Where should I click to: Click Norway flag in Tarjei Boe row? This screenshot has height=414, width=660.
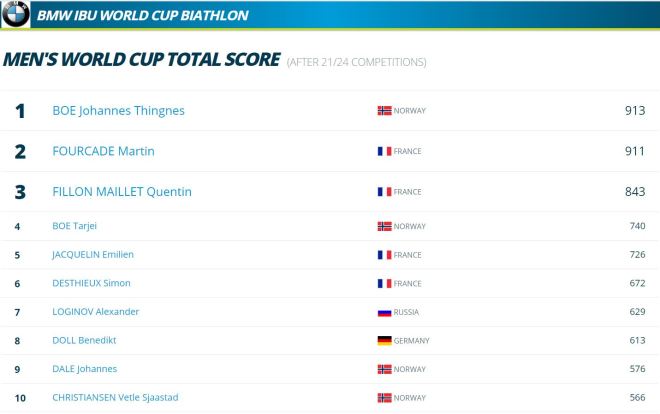[384, 227]
